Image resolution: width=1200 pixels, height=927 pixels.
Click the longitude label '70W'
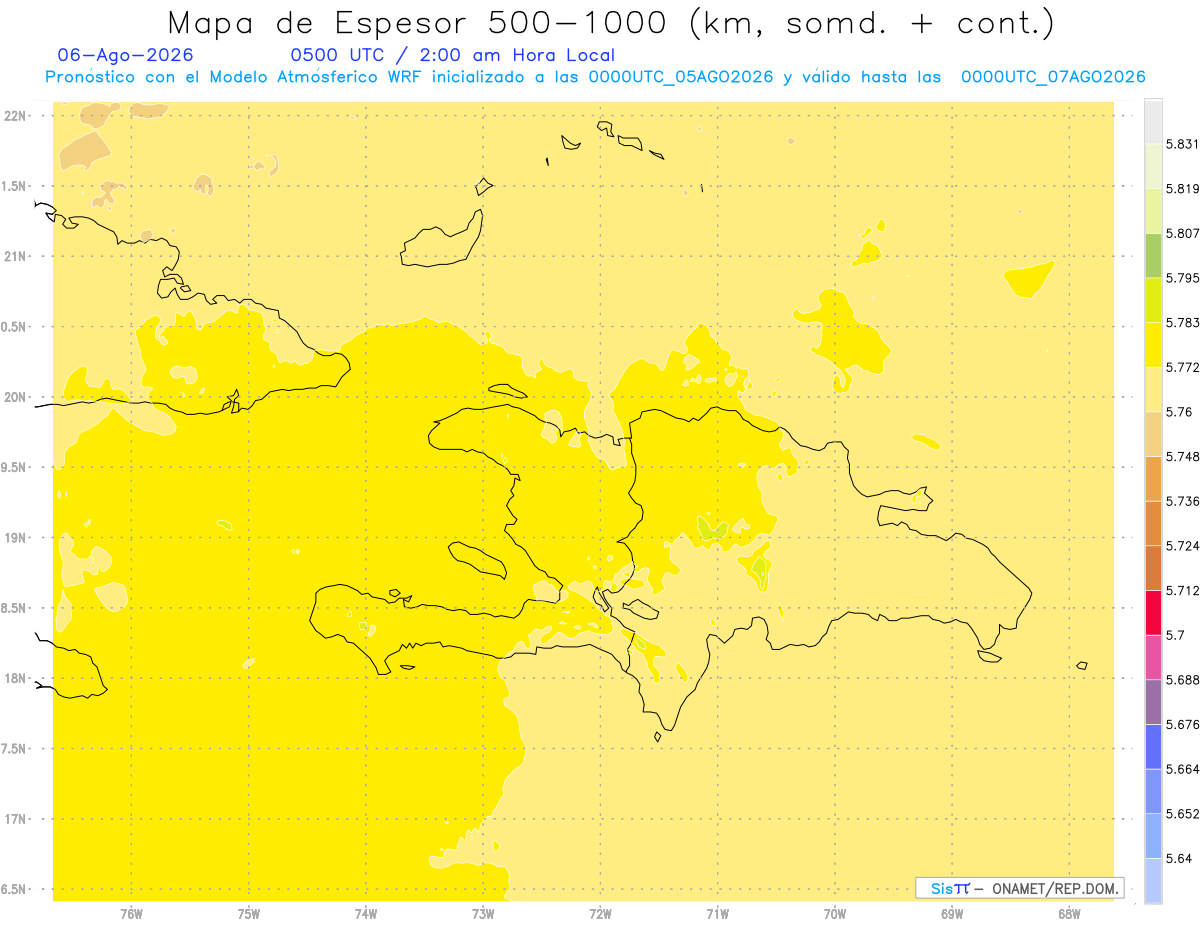[834, 914]
